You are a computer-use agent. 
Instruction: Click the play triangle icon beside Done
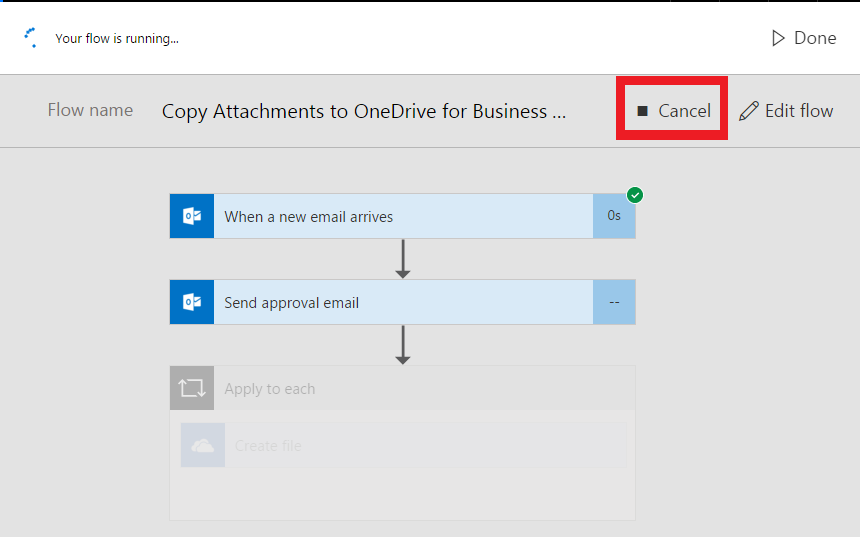tap(778, 38)
